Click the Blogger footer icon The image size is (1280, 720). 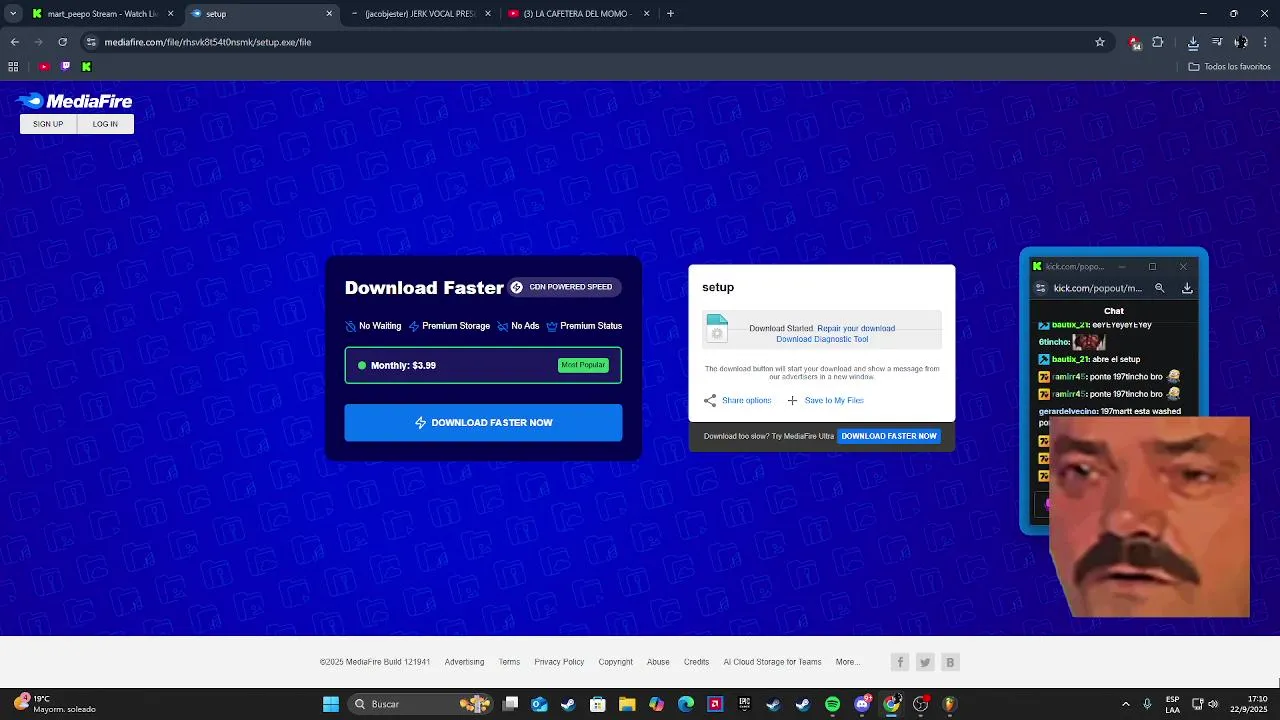tap(950, 662)
